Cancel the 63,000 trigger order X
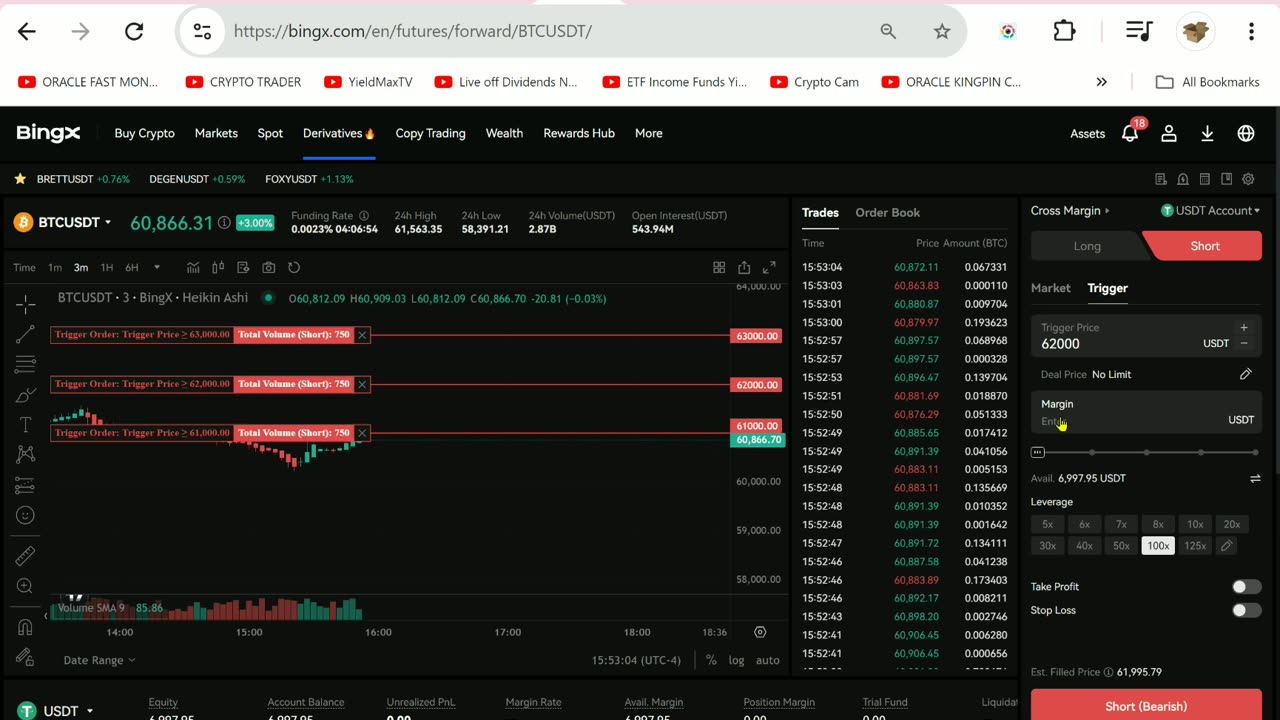The width and height of the screenshot is (1280, 720). [x=362, y=335]
